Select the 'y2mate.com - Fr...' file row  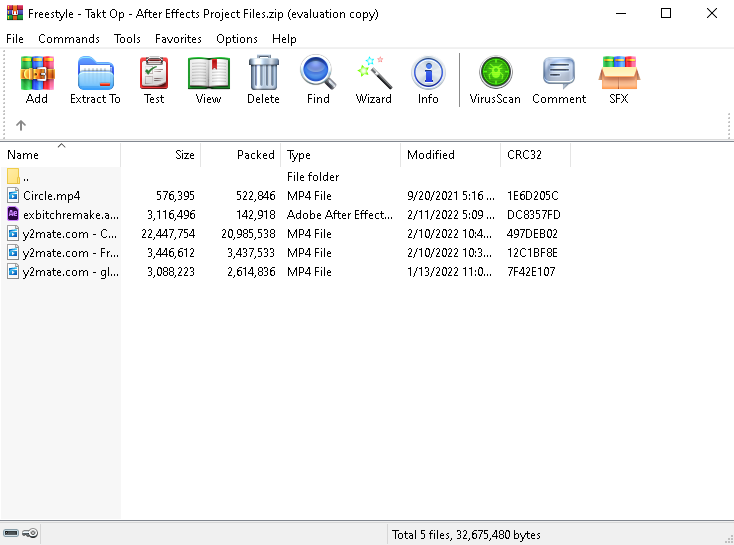pyautogui.click(x=286, y=253)
